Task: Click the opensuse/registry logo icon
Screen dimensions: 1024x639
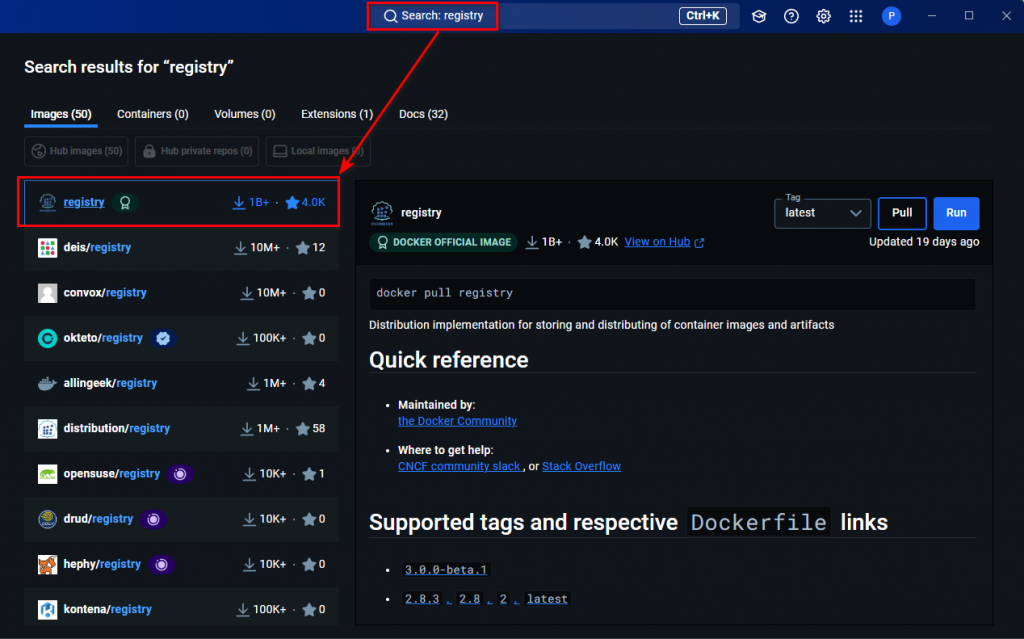Action: click(47, 474)
